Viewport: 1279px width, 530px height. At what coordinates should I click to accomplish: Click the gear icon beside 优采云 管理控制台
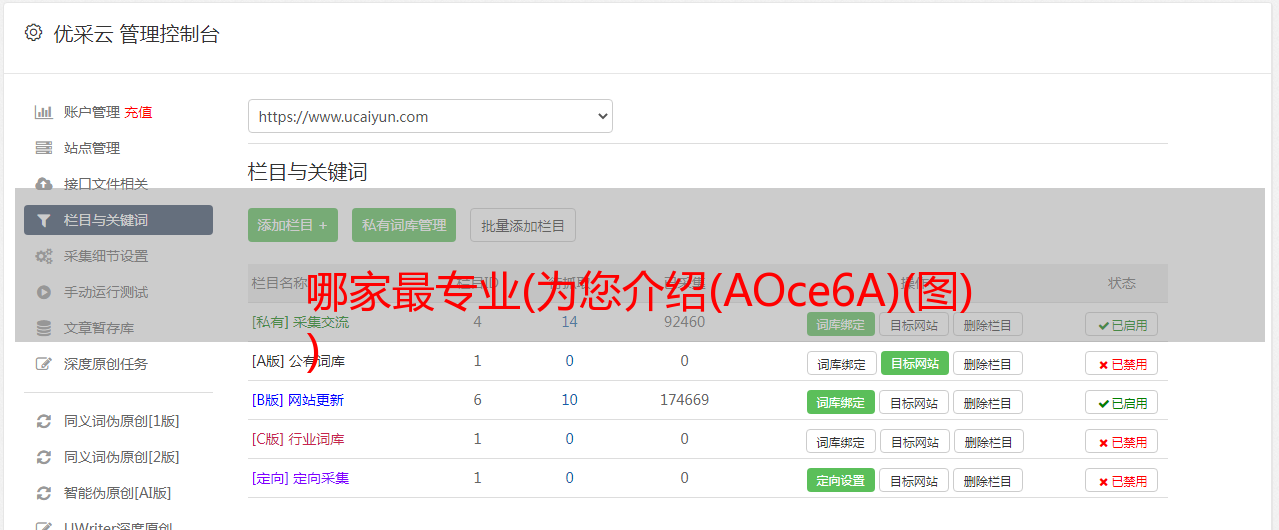[33, 33]
